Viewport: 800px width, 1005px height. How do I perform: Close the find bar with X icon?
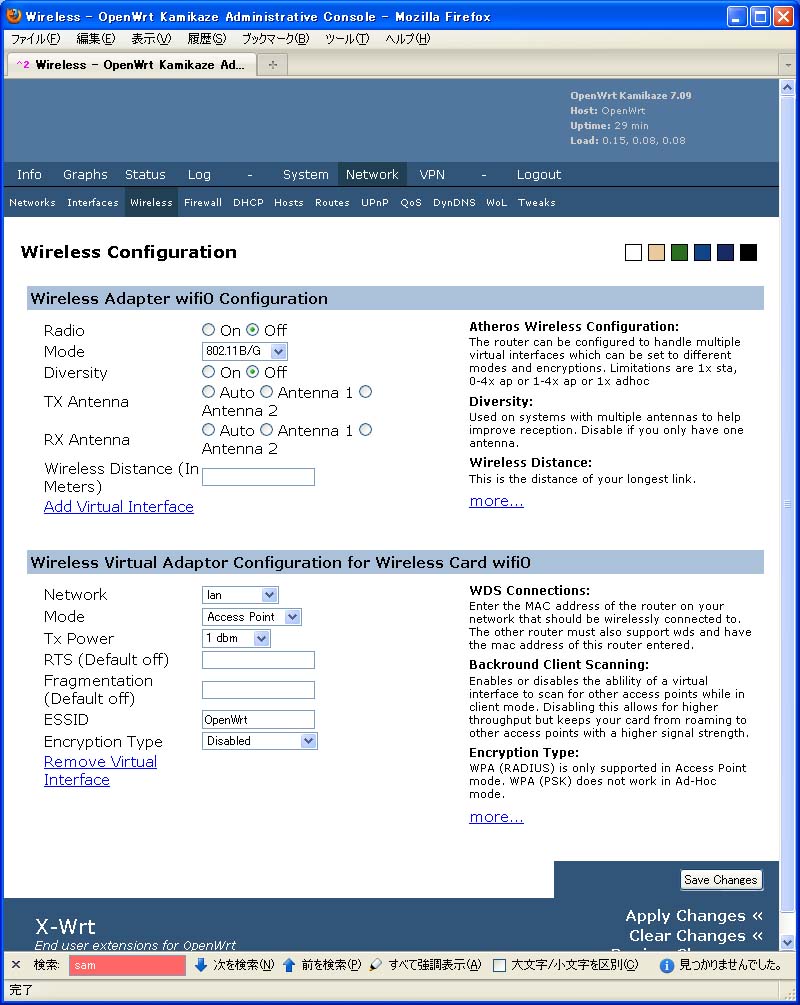click(x=16, y=965)
